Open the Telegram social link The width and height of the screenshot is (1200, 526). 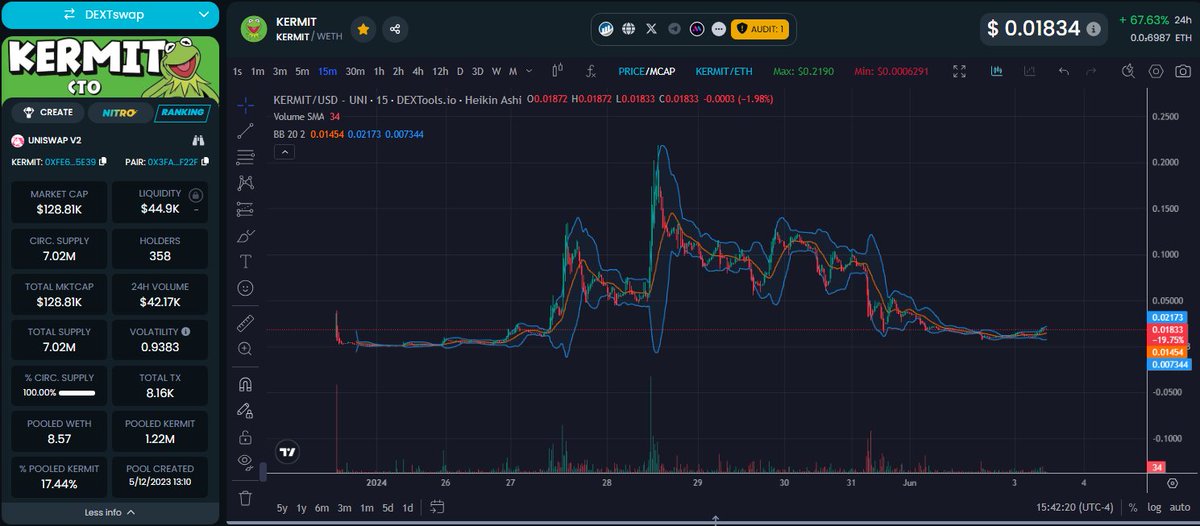(x=675, y=30)
